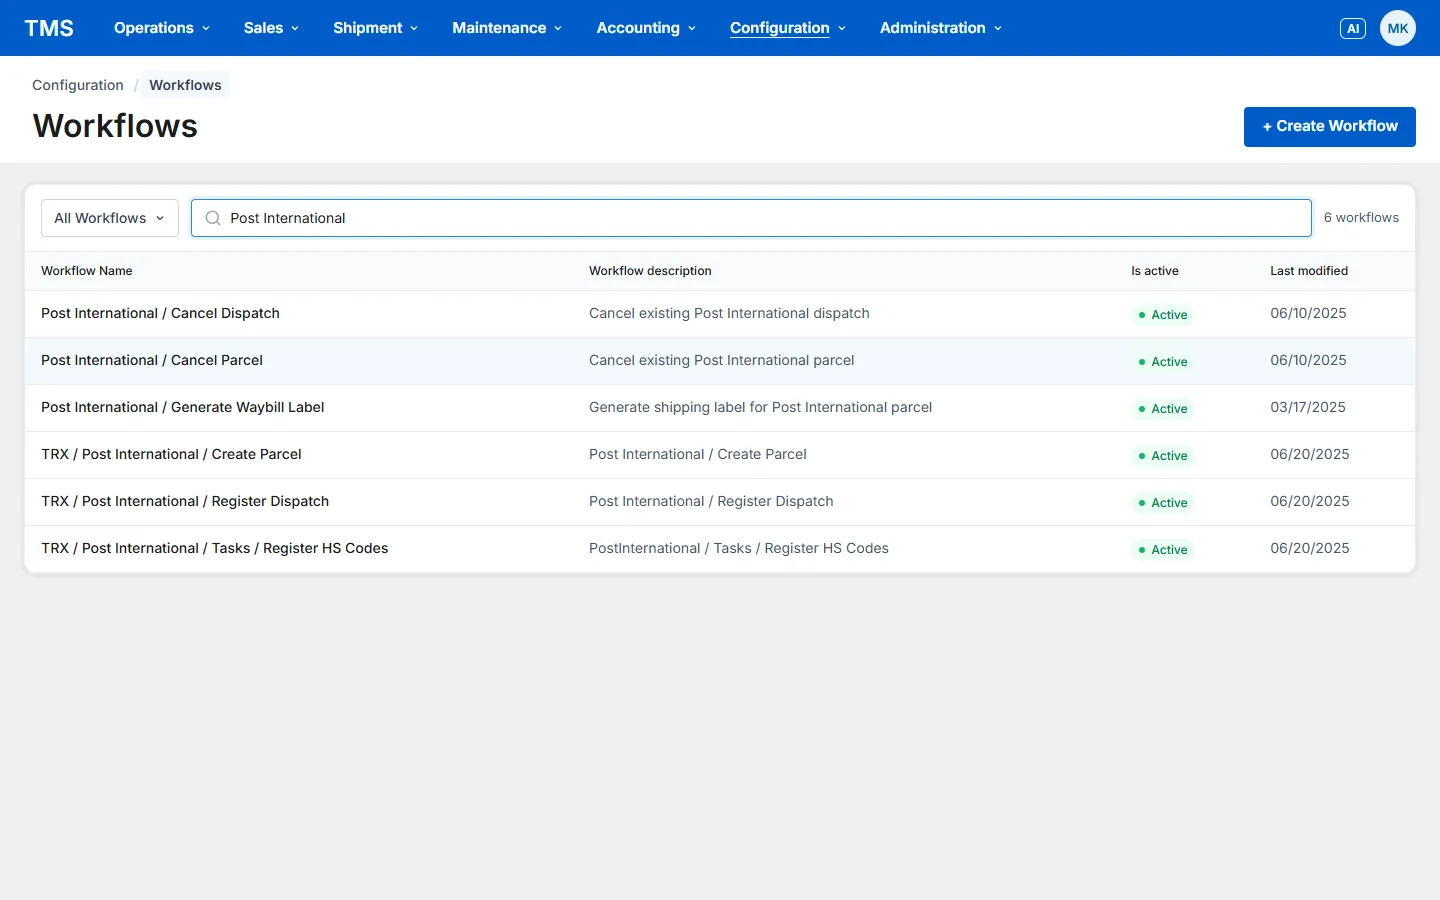
Task: Expand the Operations menu
Action: click(162, 28)
